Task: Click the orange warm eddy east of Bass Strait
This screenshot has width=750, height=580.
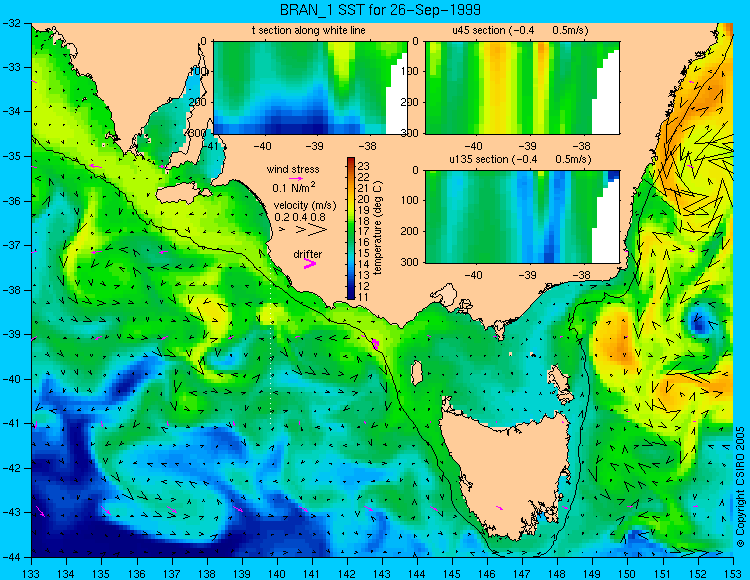Action: coord(617,339)
